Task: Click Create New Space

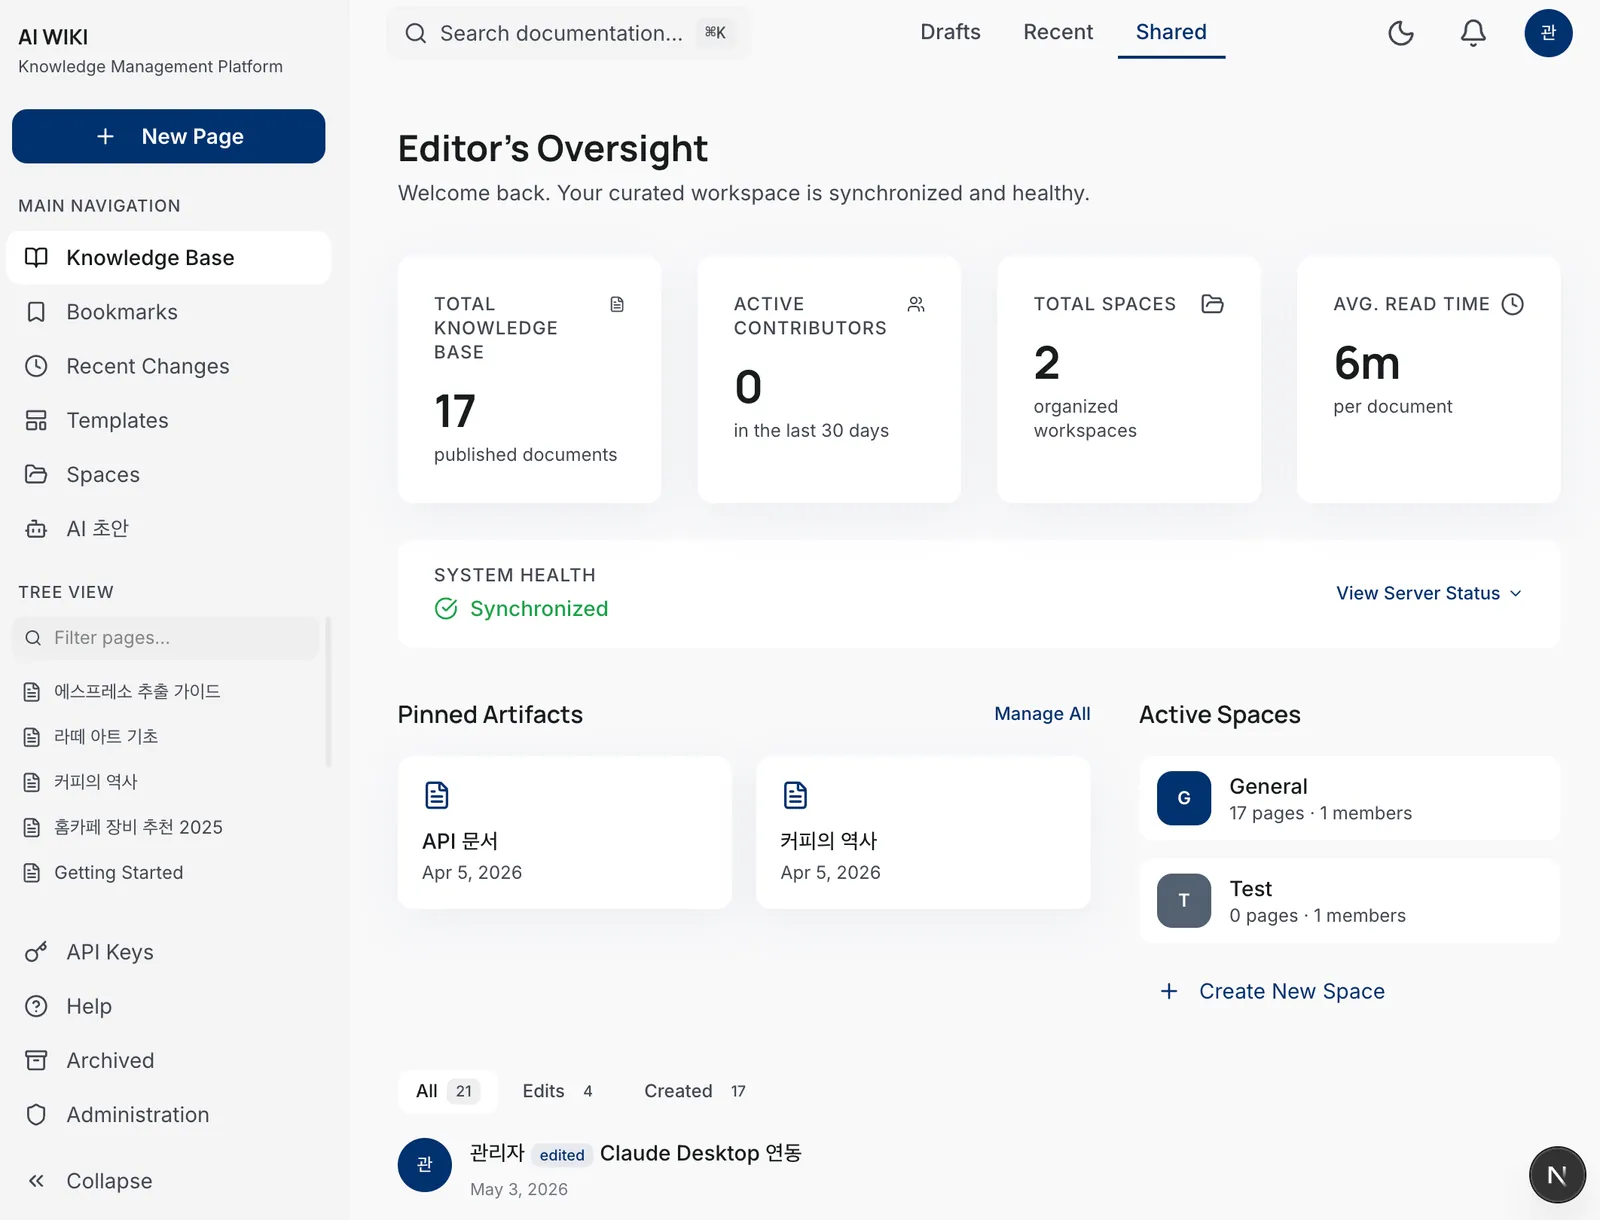Action: pyautogui.click(x=1272, y=991)
